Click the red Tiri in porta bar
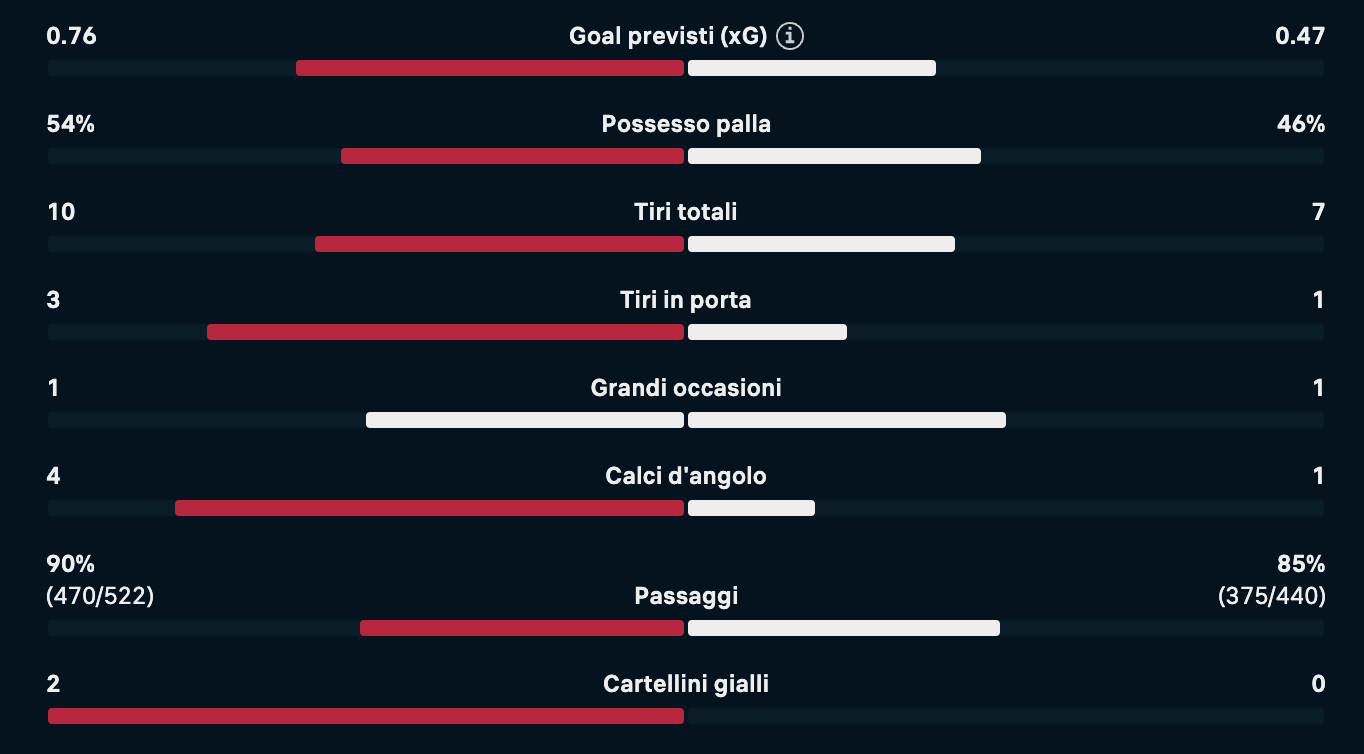 [x=445, y=332]
